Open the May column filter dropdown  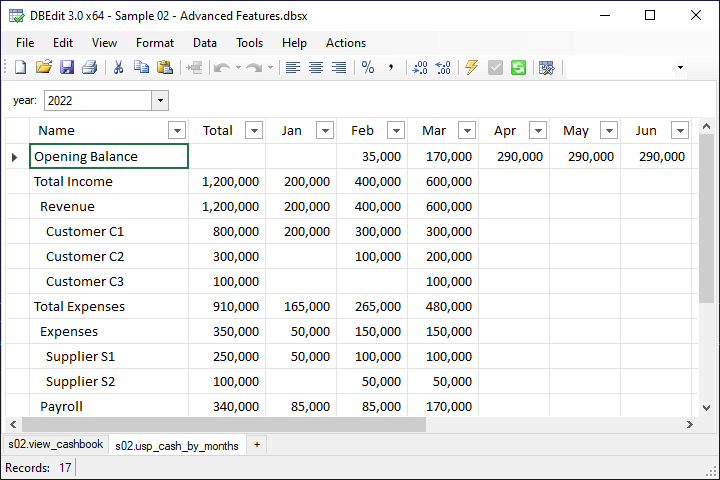[x=609, y=130]
